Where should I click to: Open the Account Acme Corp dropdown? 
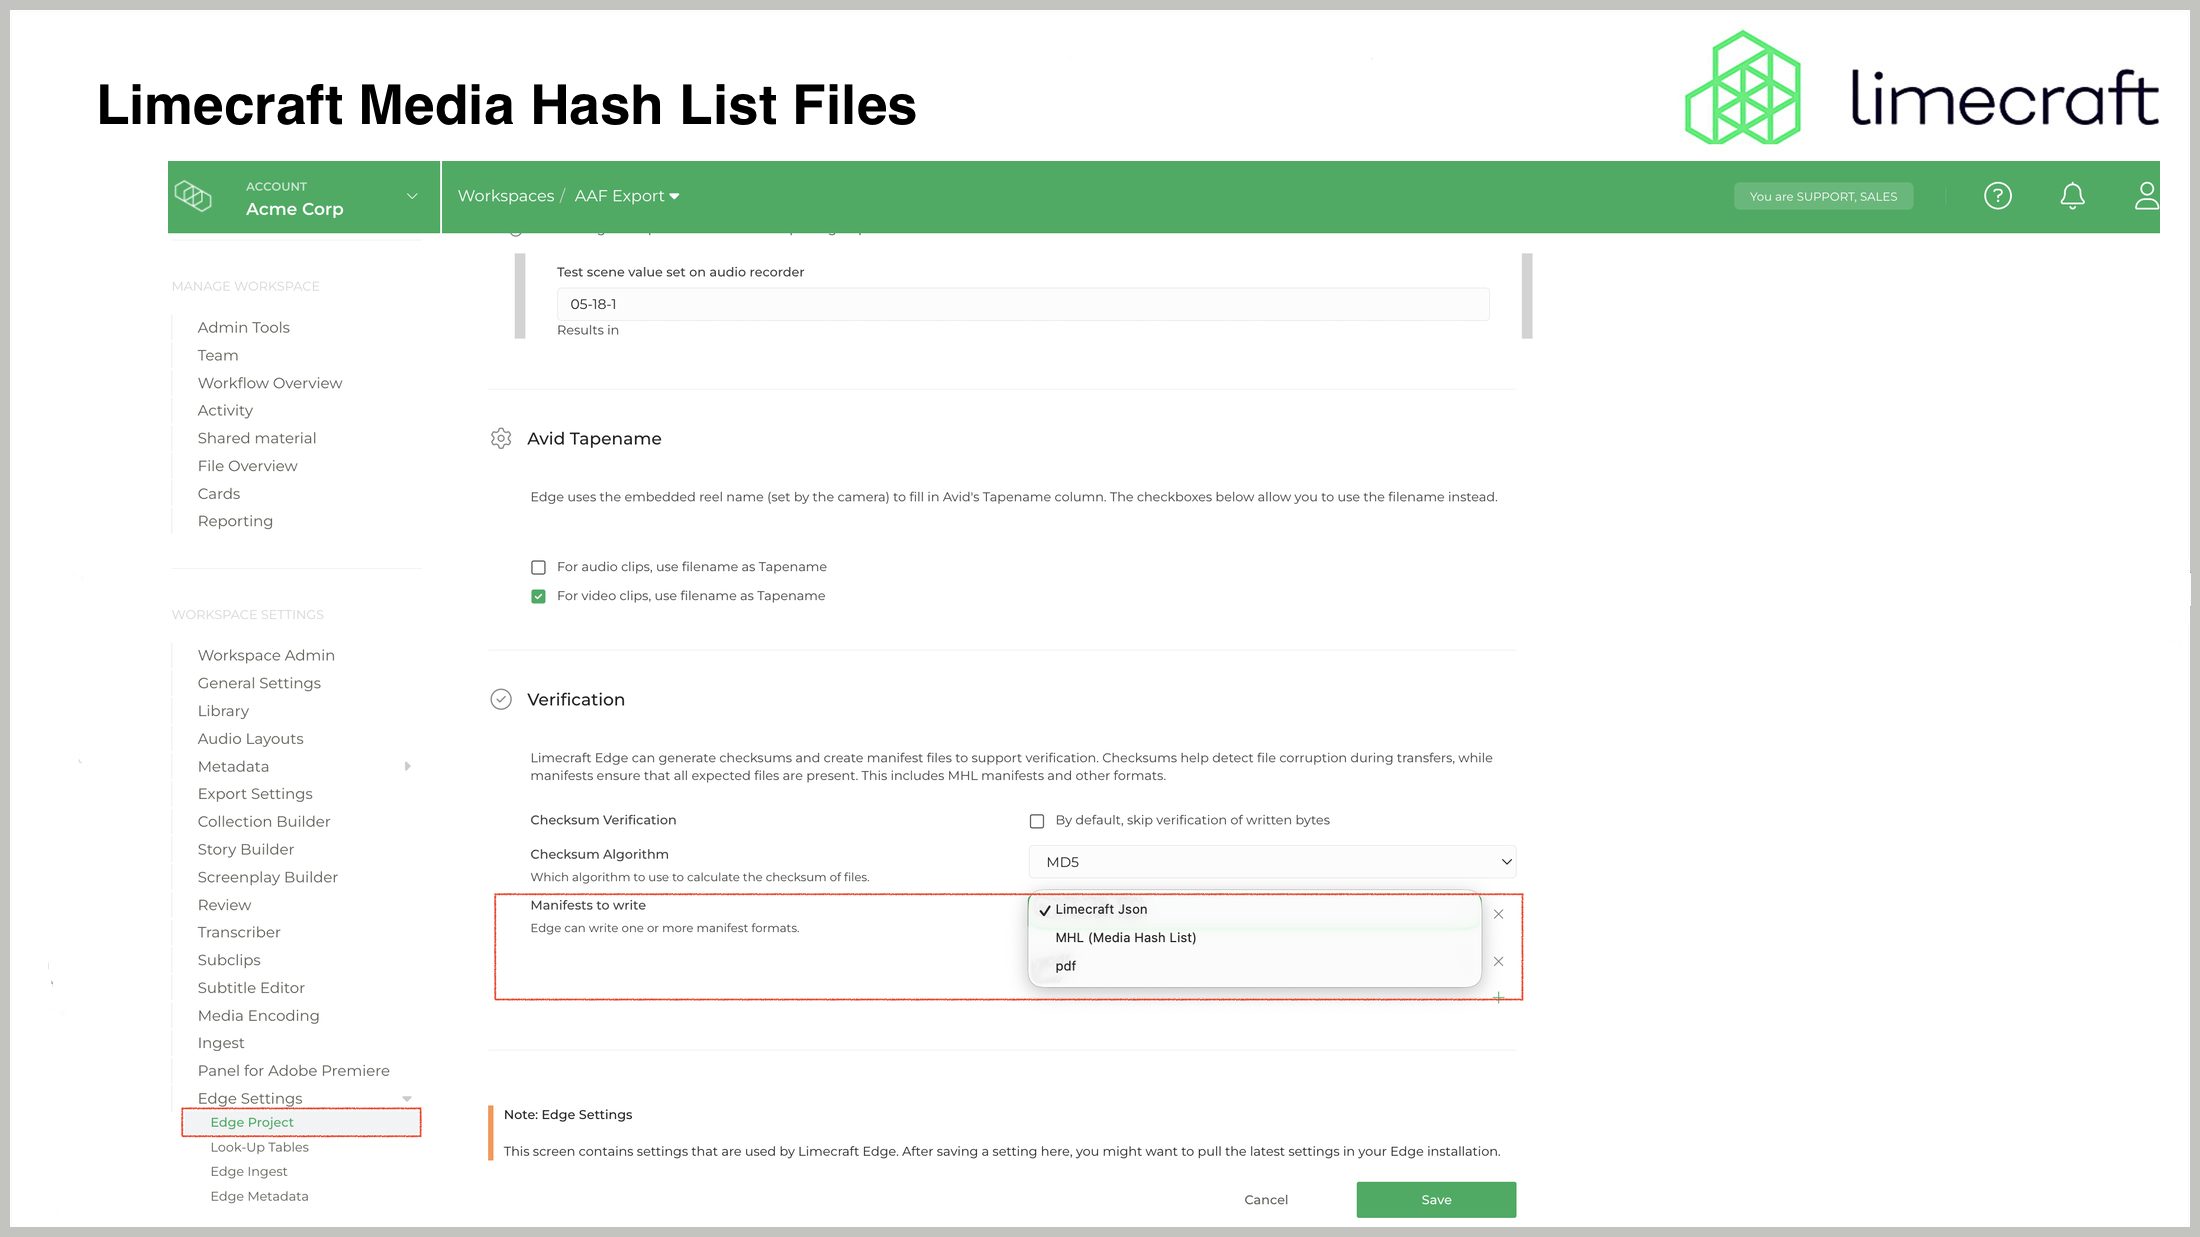(x=304, y=197)
